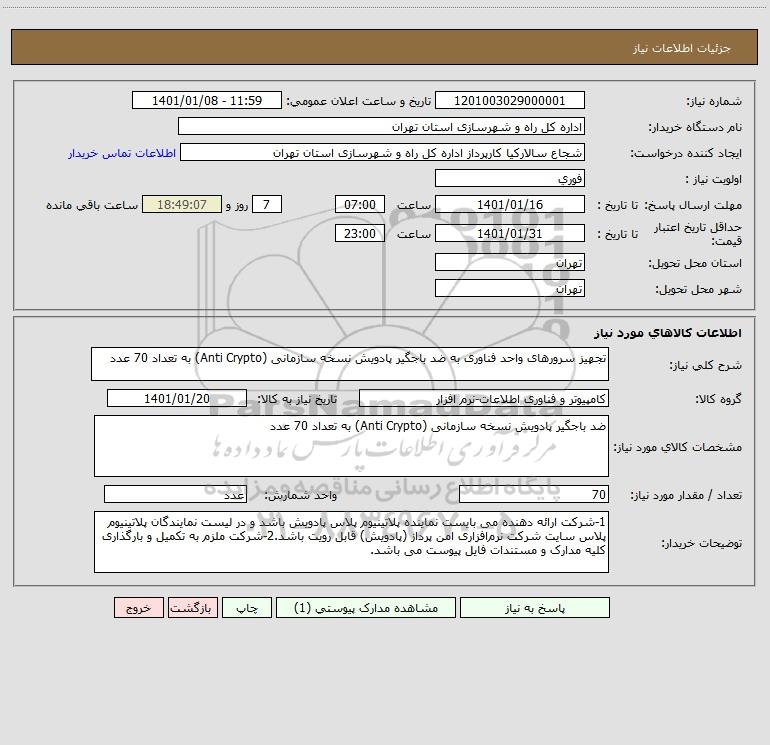This screenshot has width=770, height=745.
Task: Click the خروج exit button
Action: pos(138,608)
